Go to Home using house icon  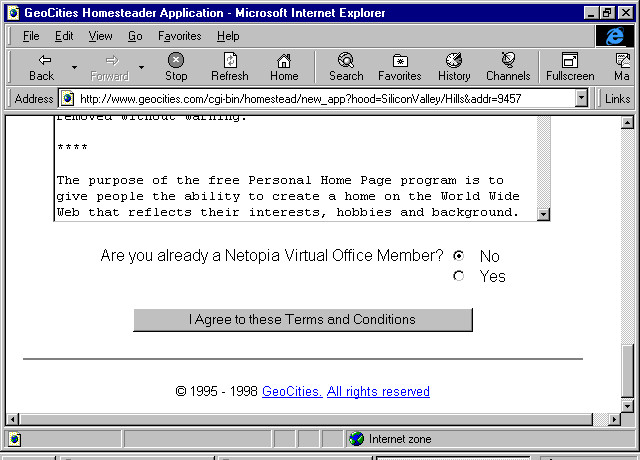[284, 61]
